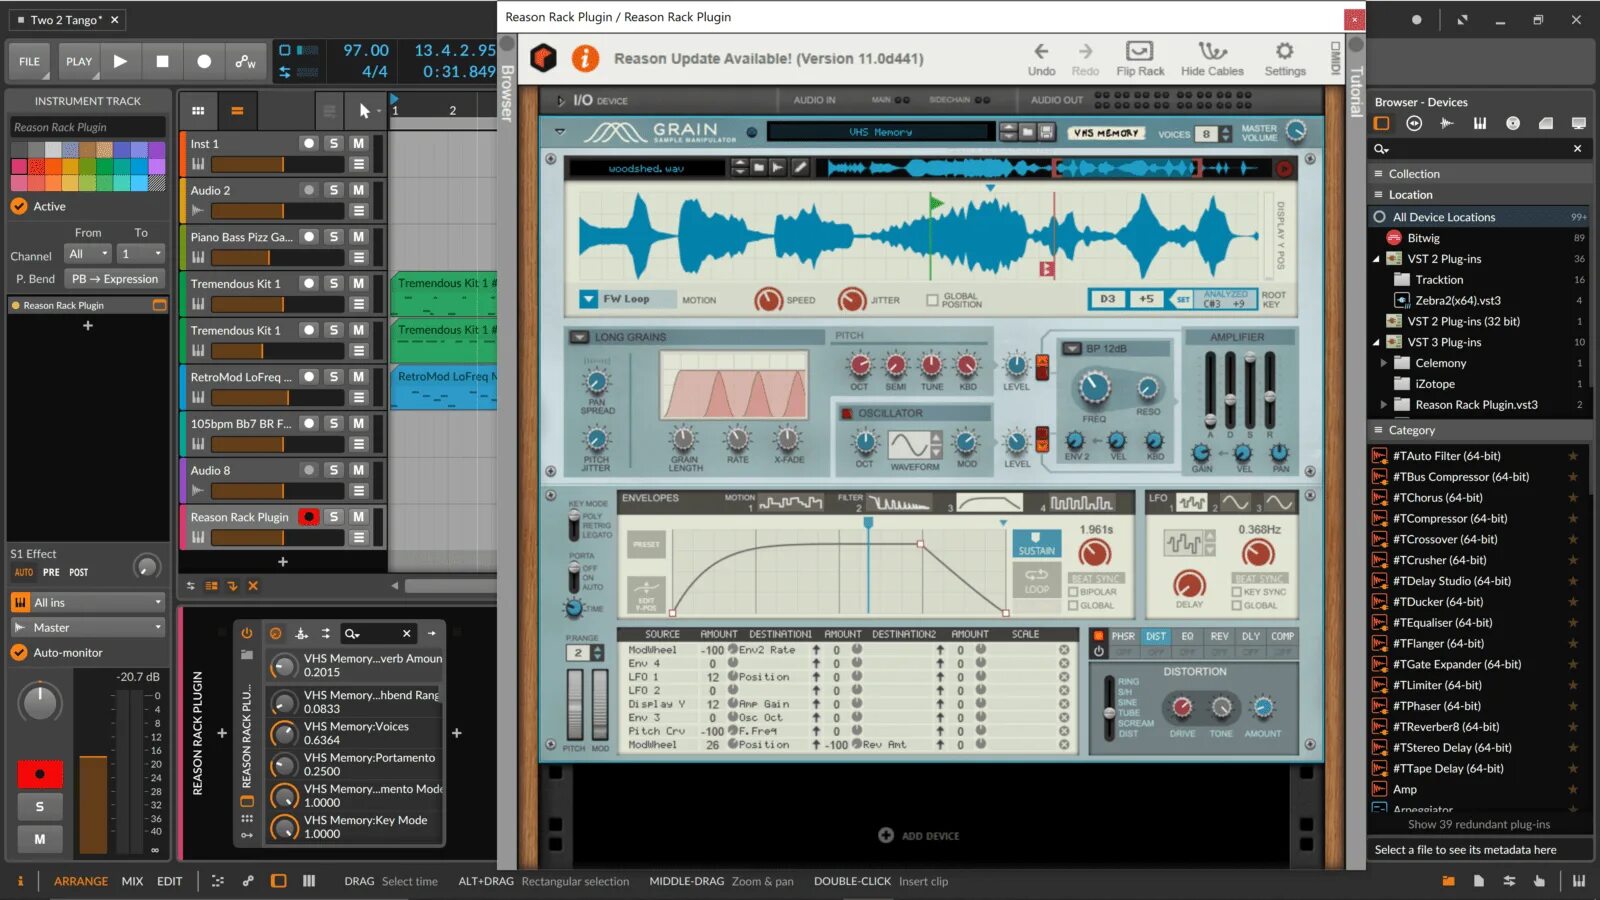
Task: Open the FILE menu
Action: 28,61
